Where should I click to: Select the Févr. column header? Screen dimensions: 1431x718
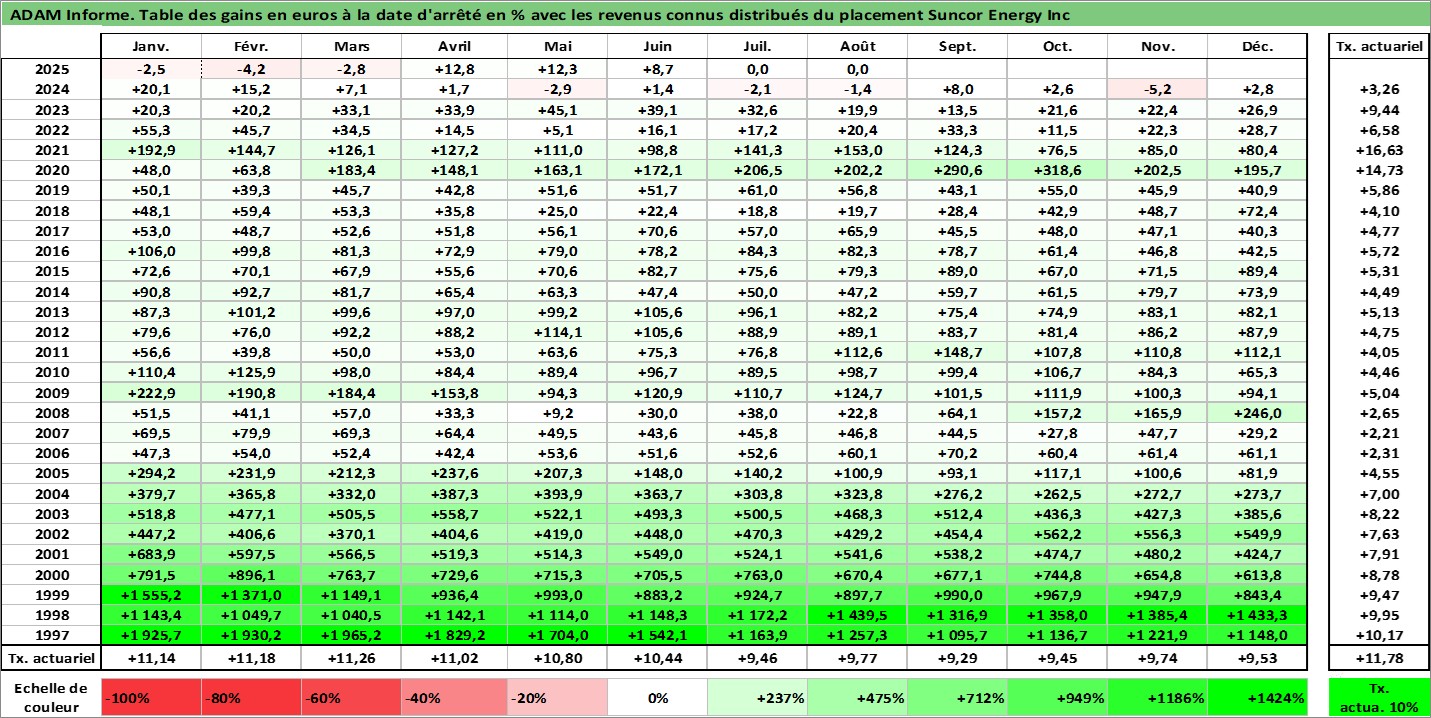click(x=252, y=47)
